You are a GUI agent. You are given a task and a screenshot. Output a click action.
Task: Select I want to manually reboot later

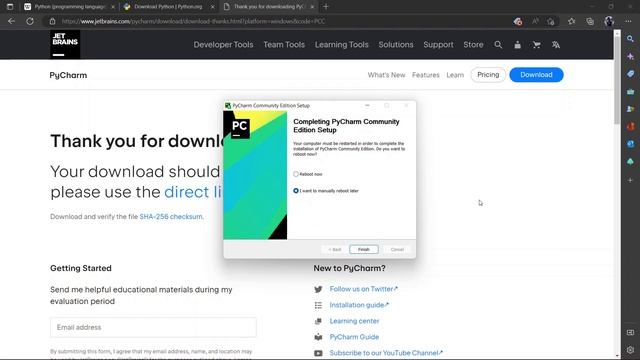click(296, 191)
